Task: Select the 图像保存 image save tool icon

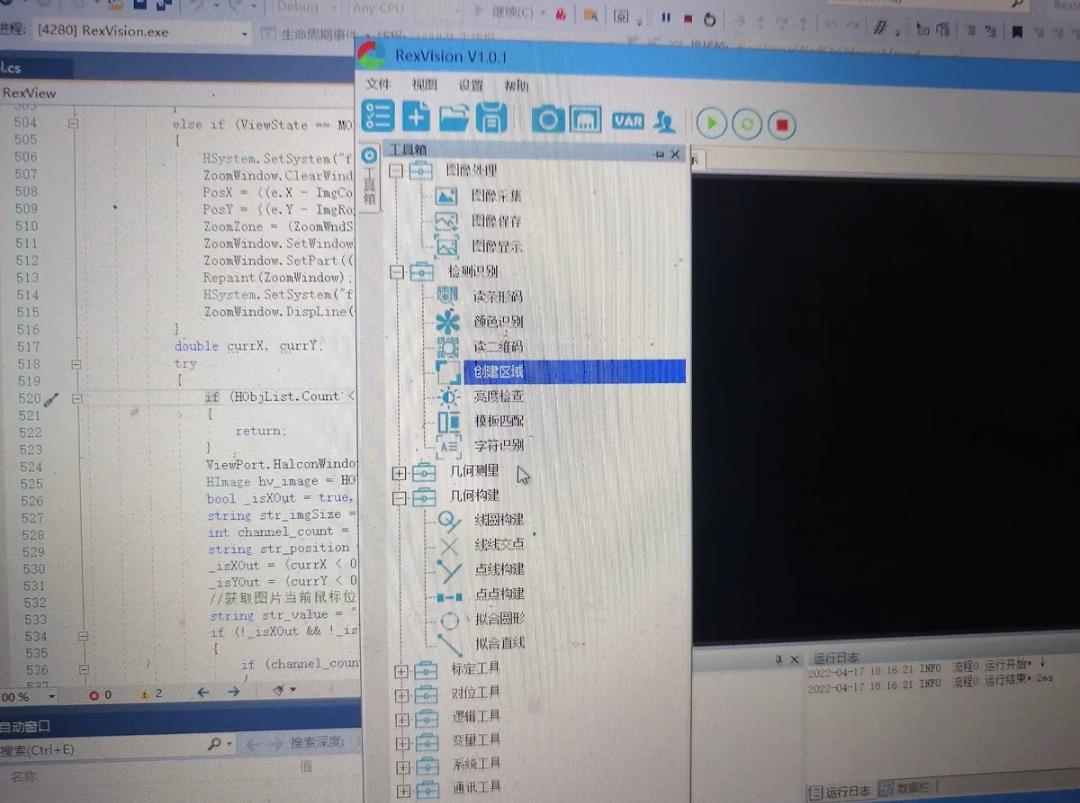Action: pyautogui.click(x=446, y=221)
